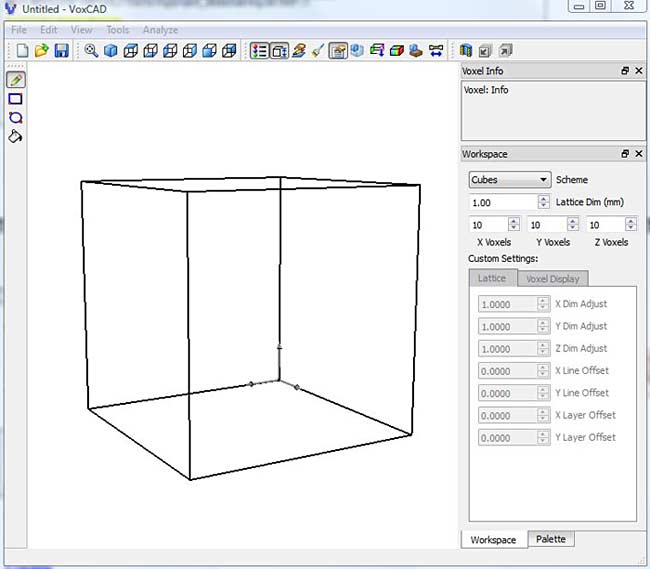Viewport: 650px width, 569px height.
Task: Click the grey import arrow icon
Action: [x=485, y=51]
